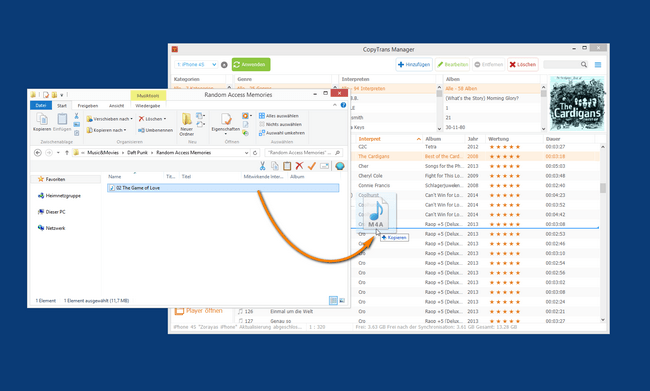This screenshot has width=650, height=391.
Task: Sort by Interpret column header
Action: coord(389,139)
